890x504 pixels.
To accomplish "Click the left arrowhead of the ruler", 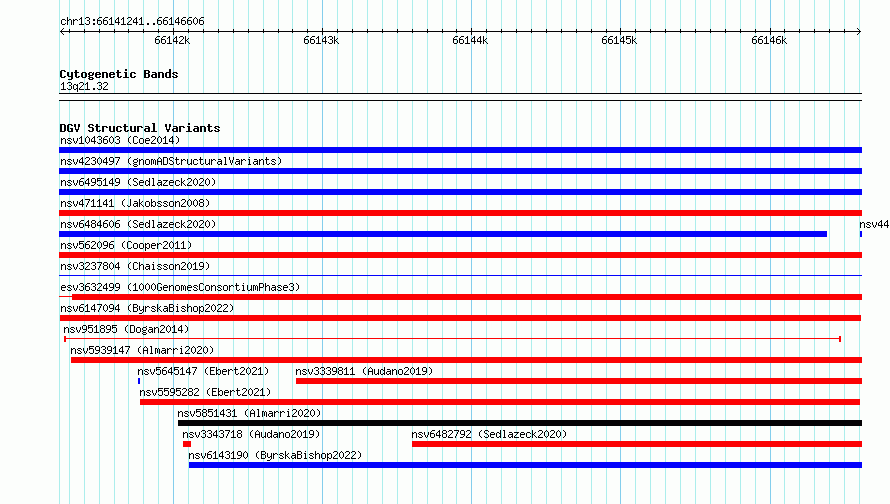I will tap(62, 32).
